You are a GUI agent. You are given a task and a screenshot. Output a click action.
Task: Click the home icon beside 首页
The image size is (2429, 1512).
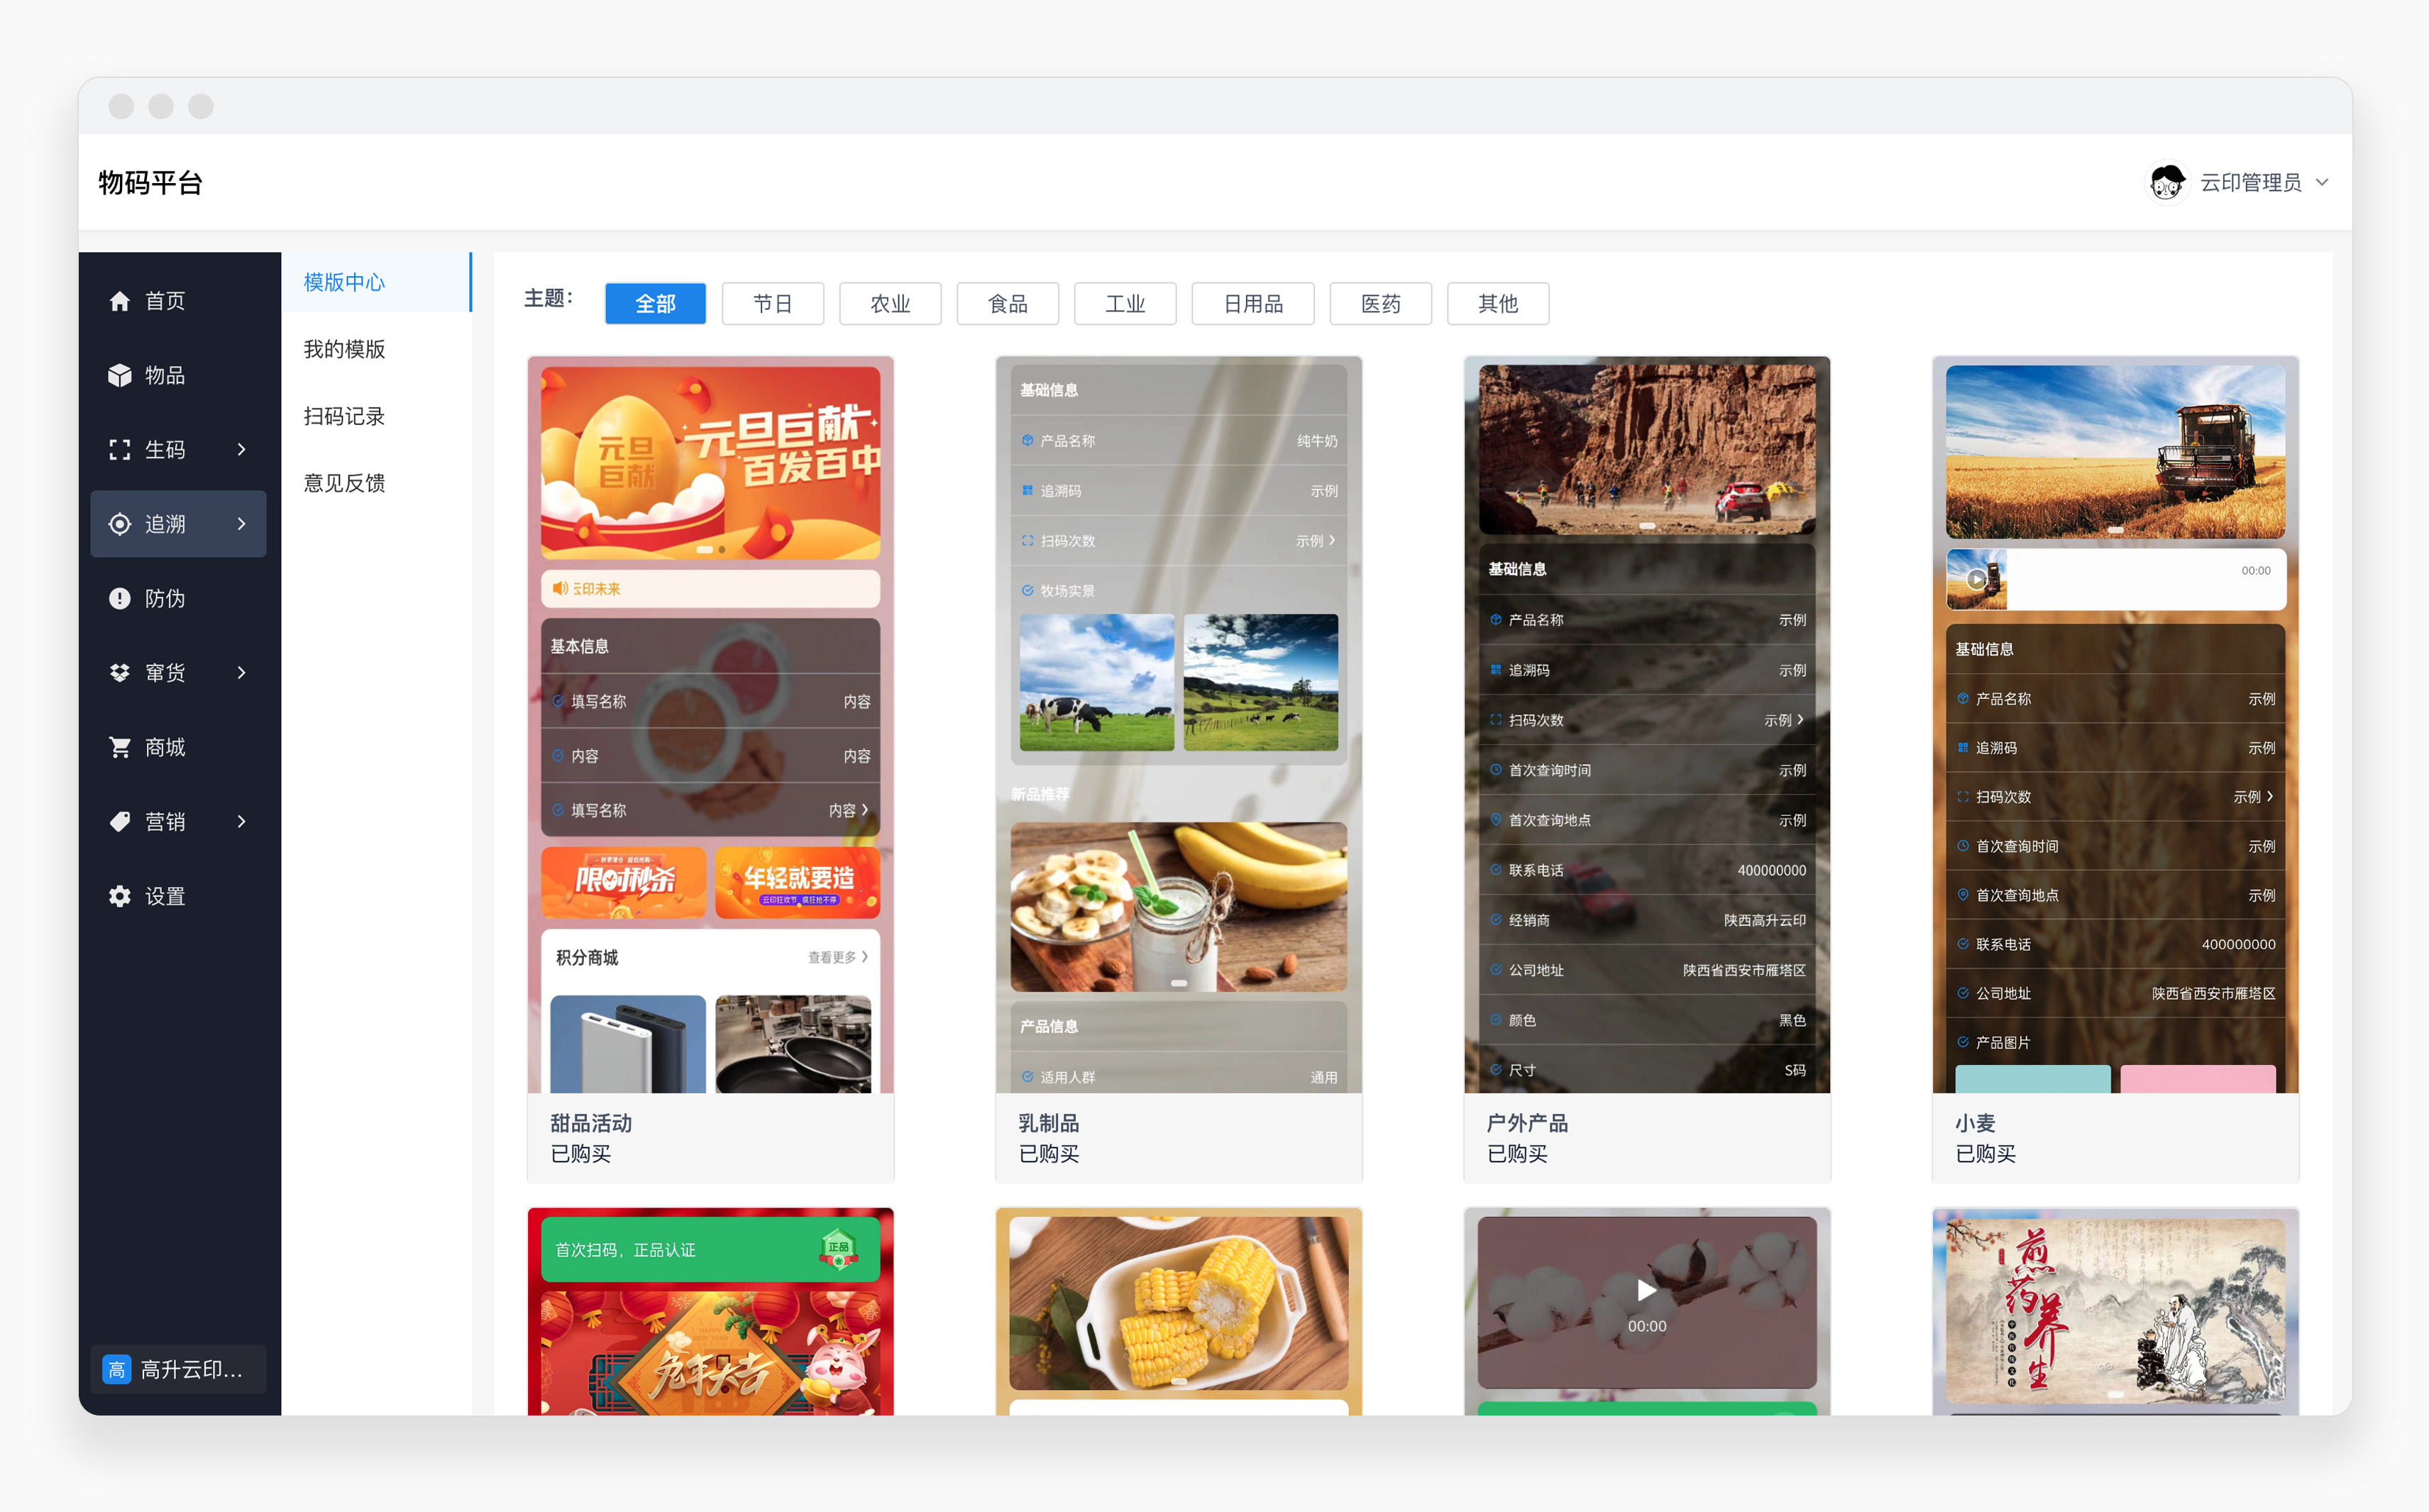[120, 301]
